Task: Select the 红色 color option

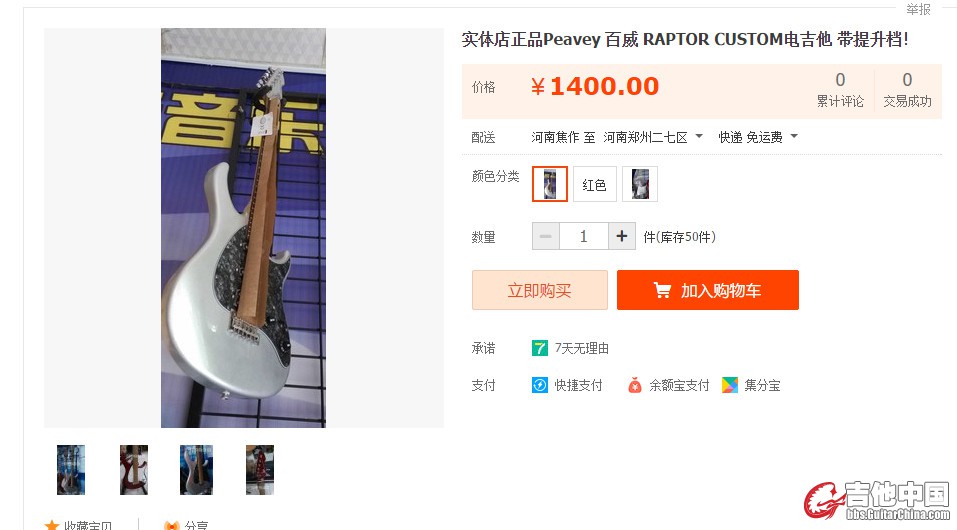Action: point(594,184)
